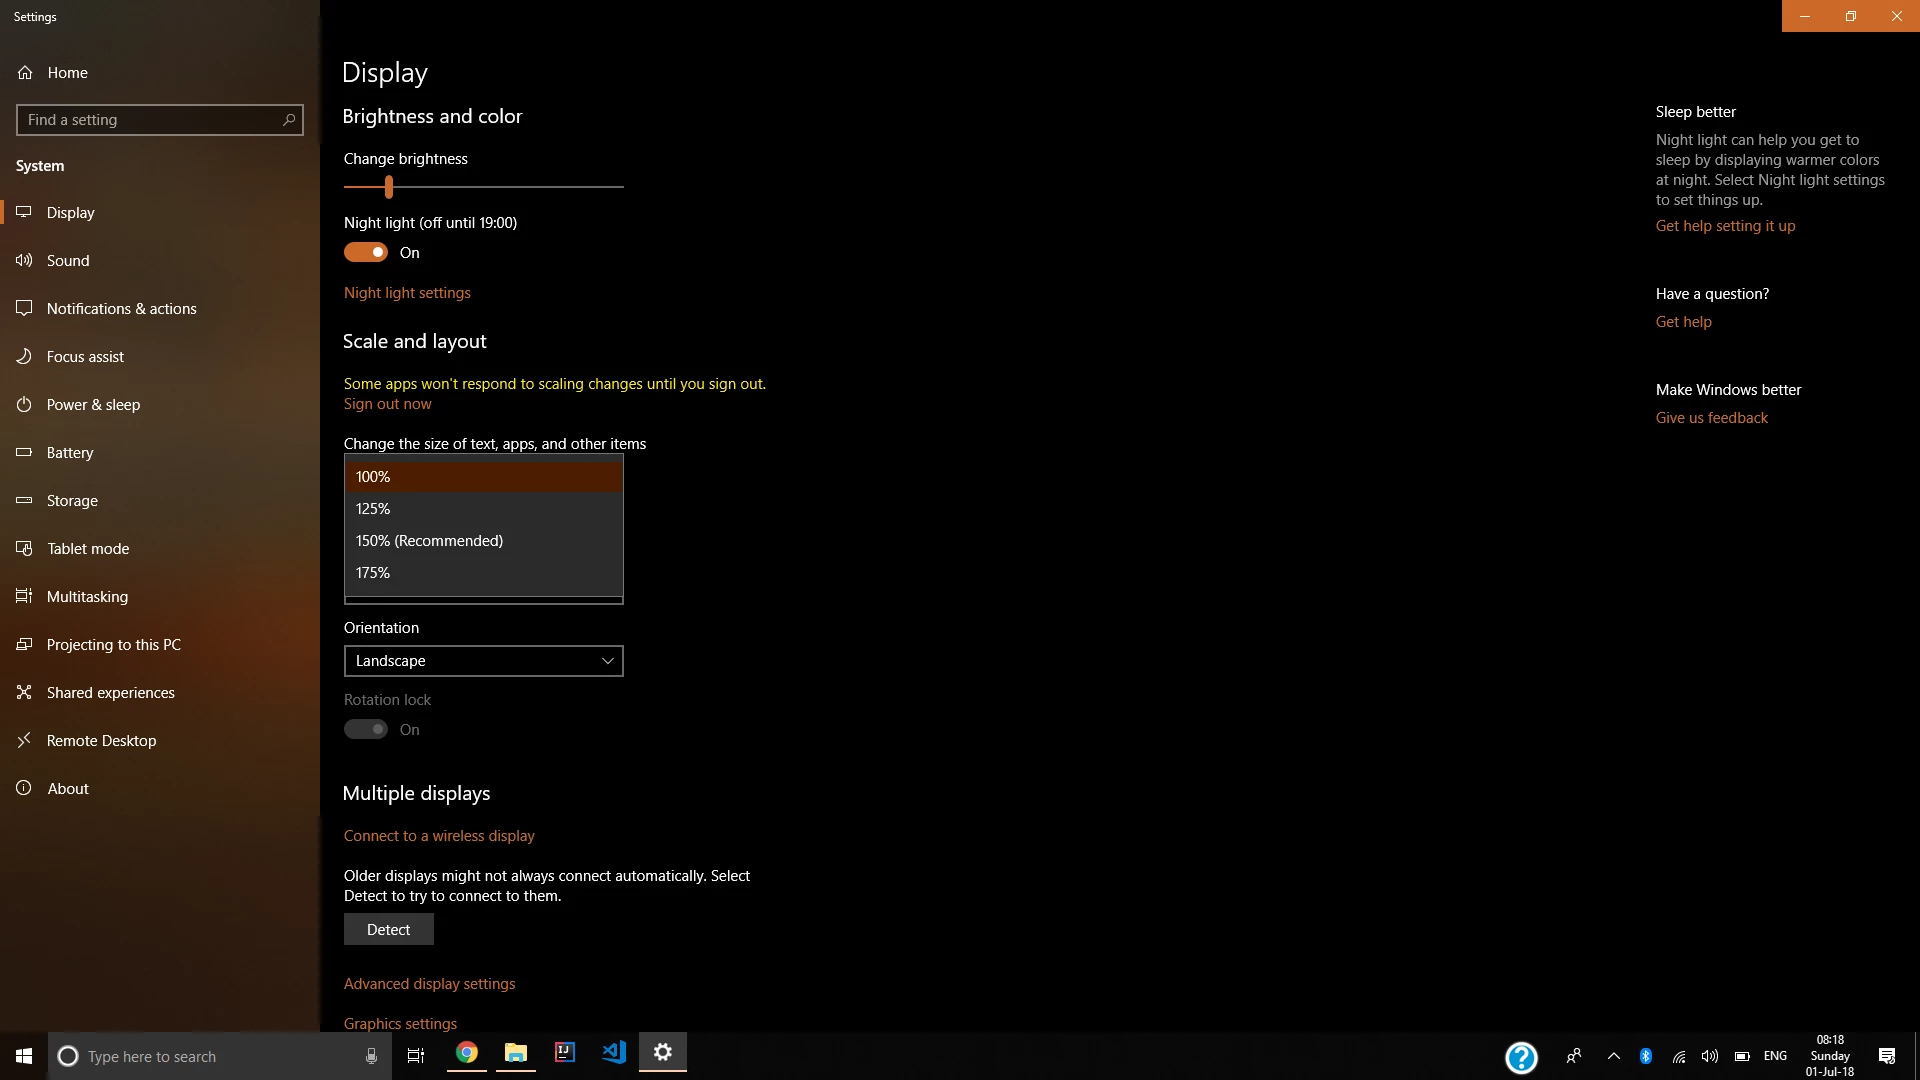Open Night light settings link
The width and height of the screenshot is (1920, 1080).
407,293
